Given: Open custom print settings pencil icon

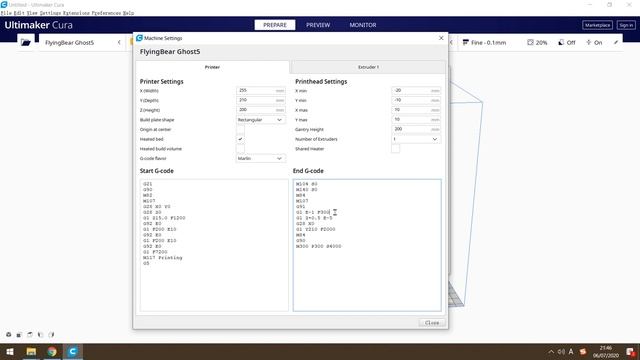Looking at the screenshot, I should point(616,42).
